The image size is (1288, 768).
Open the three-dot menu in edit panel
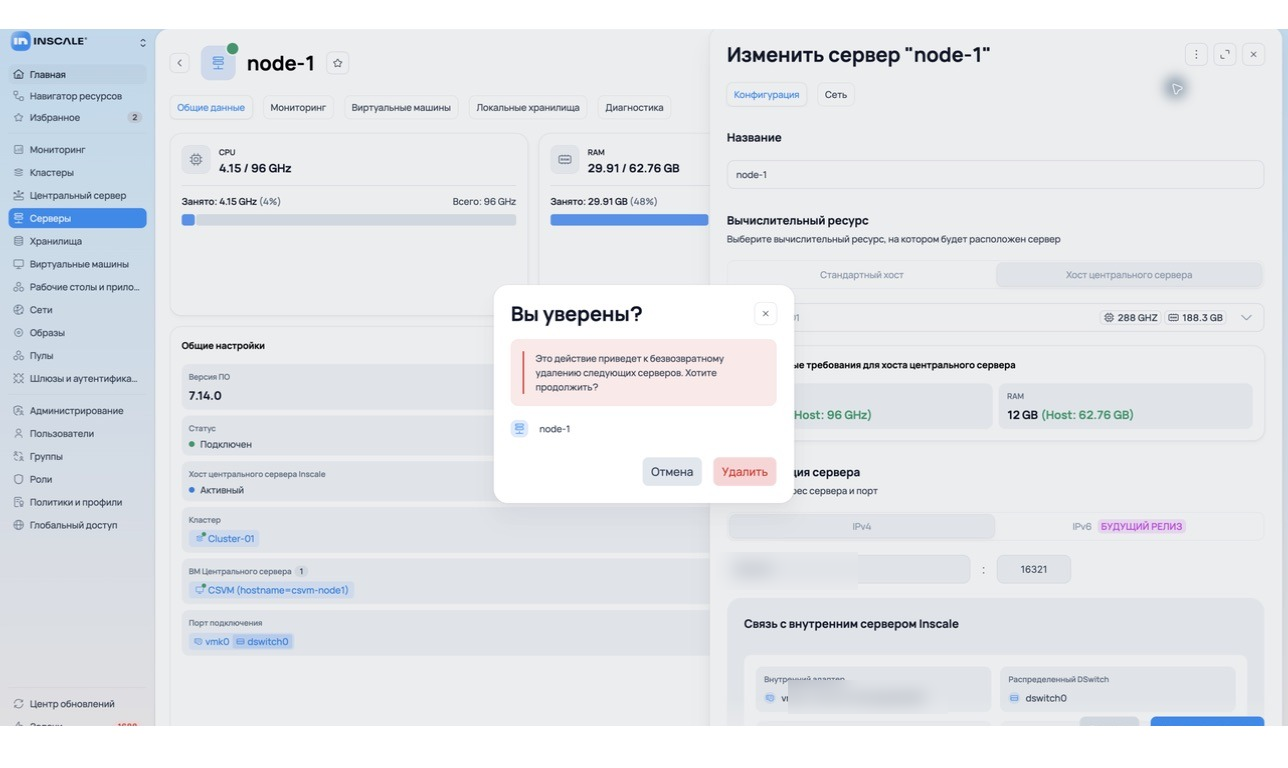click(1196, 55)
